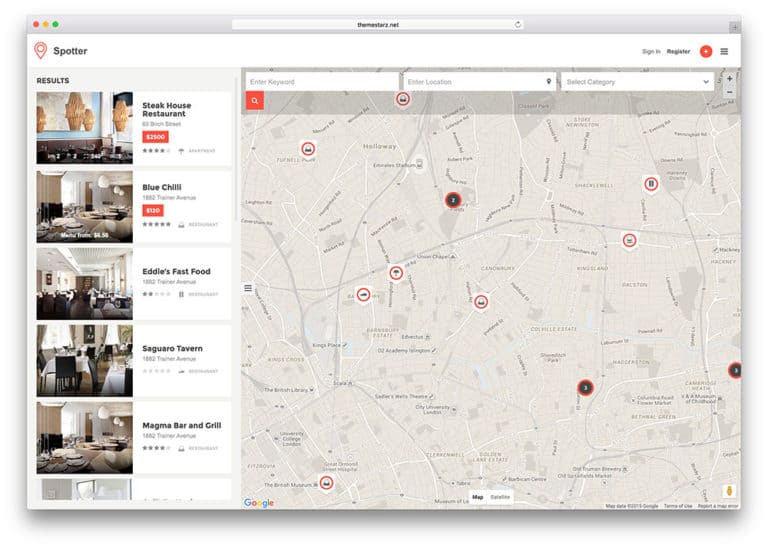
Task: Open Blue Chilli listing title
Action: (x=162, y=187)
